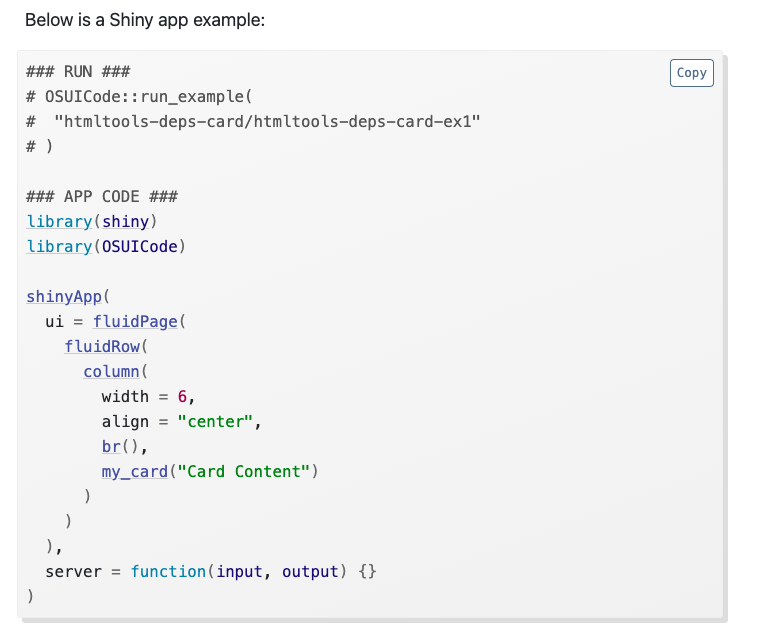Click the 'input' parameter name
Screen dimensions: 759x636
pyautogui.click(x=239, y=572)
